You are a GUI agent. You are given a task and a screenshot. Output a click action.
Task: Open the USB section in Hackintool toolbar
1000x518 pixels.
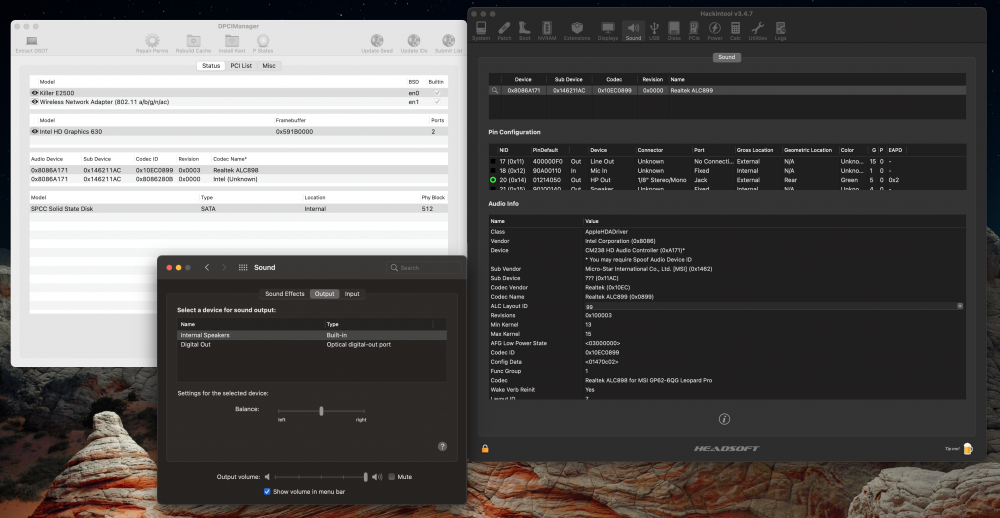654,30
